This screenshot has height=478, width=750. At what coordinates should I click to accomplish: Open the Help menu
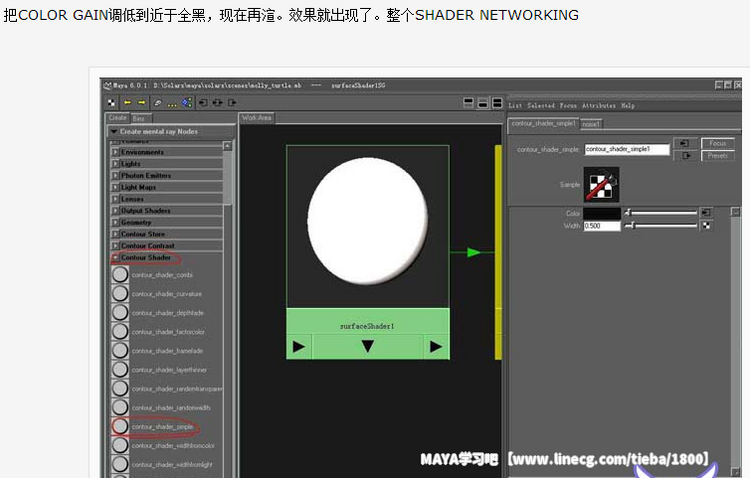tap(628, 106)
